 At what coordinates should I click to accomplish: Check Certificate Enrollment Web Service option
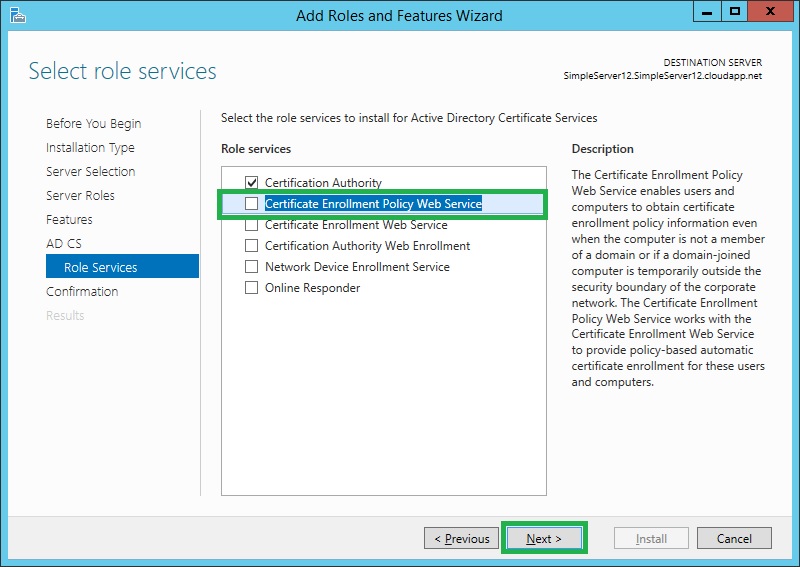click(x=252, y=225)
